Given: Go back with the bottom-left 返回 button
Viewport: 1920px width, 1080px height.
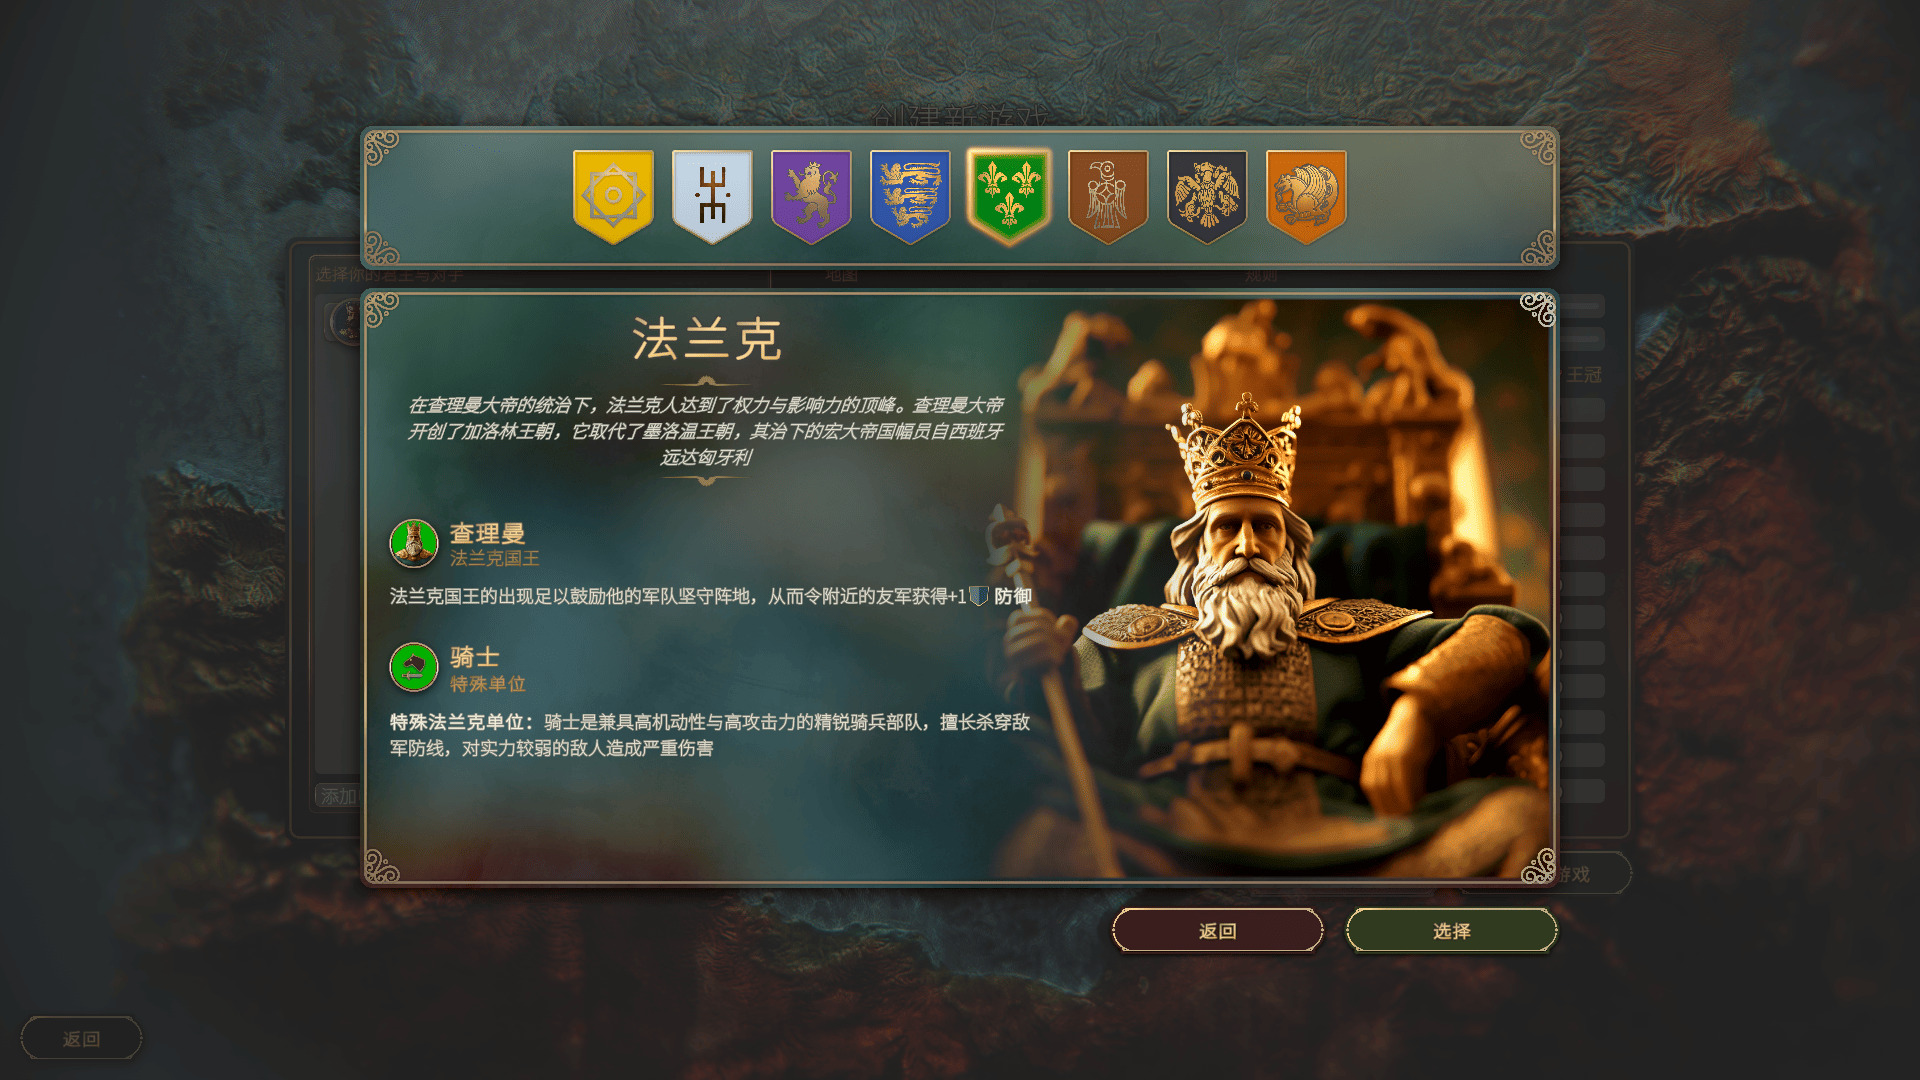Looking at the screenshot, I should pyautogui.click(x=81, y=1039).
